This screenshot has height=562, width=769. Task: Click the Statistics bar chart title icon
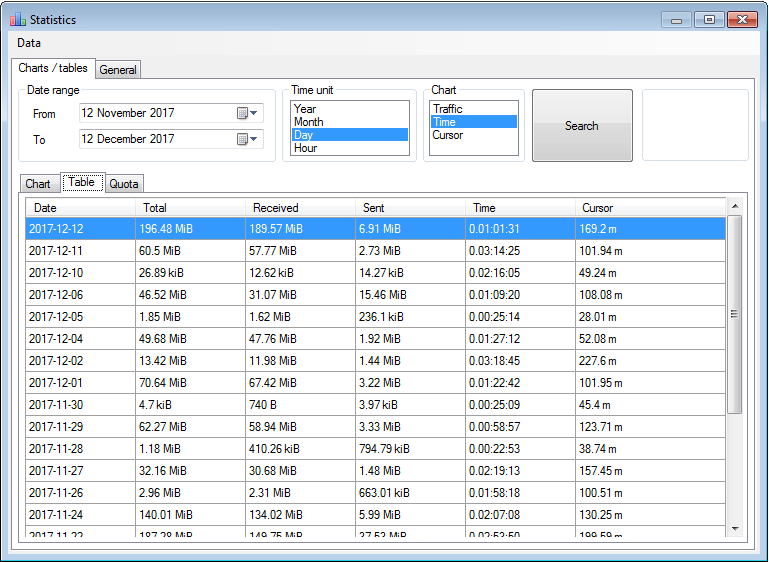18,19
